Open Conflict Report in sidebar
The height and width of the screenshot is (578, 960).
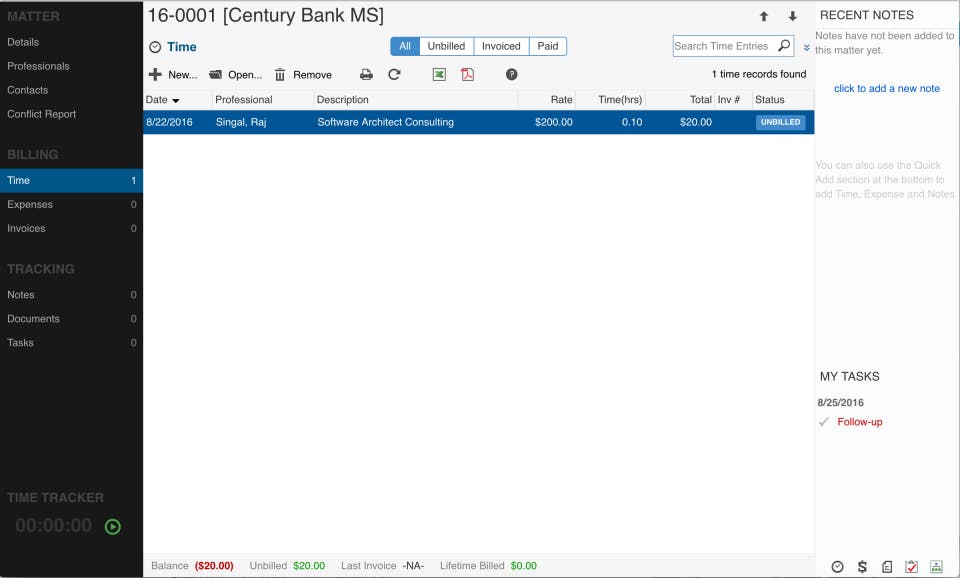click(x=71, y=114)
